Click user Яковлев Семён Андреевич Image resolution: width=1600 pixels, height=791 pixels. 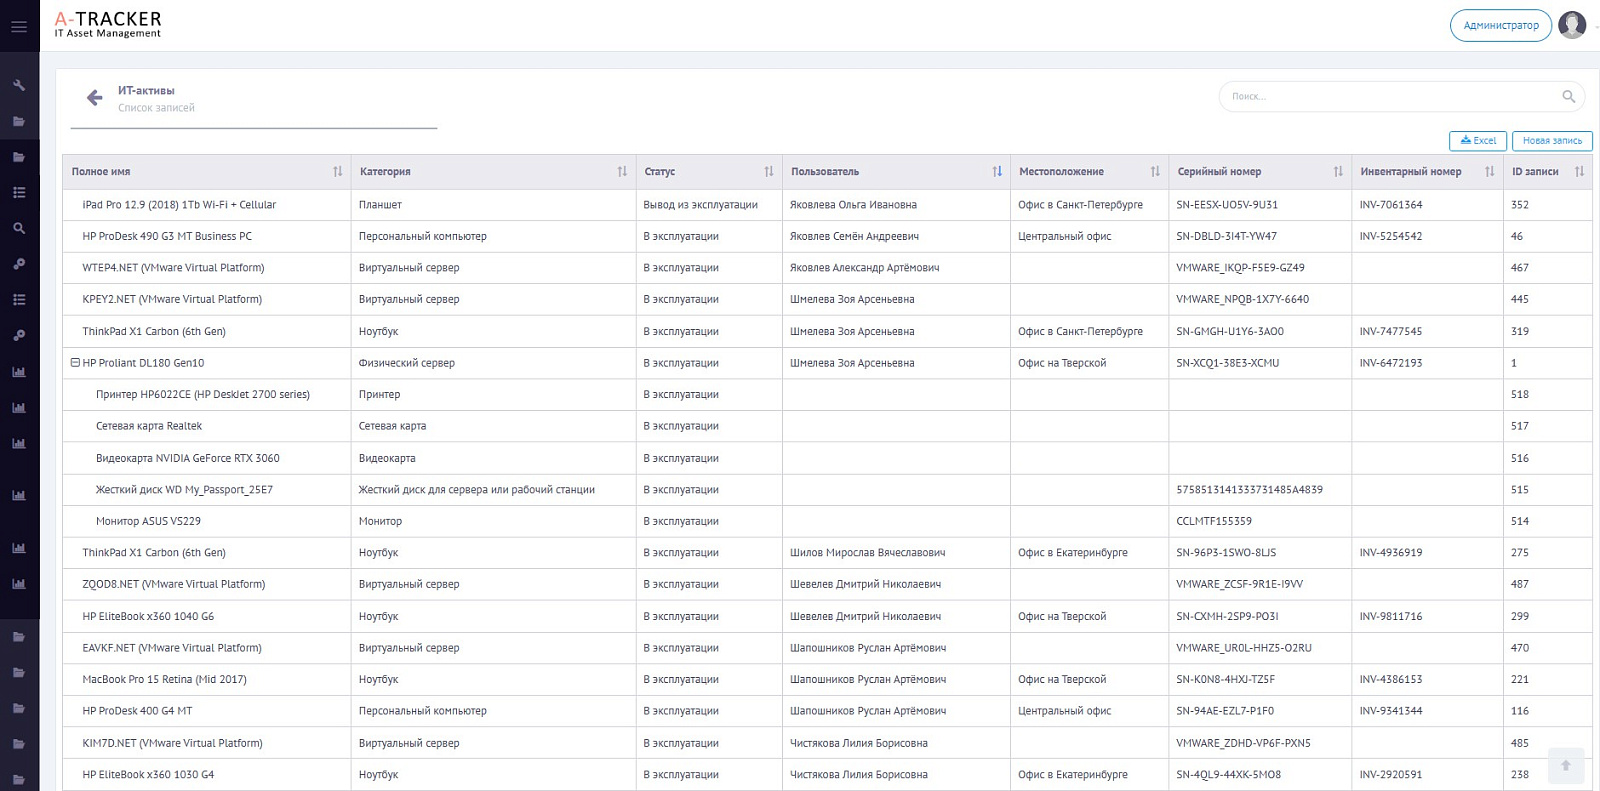click(854, 237)
